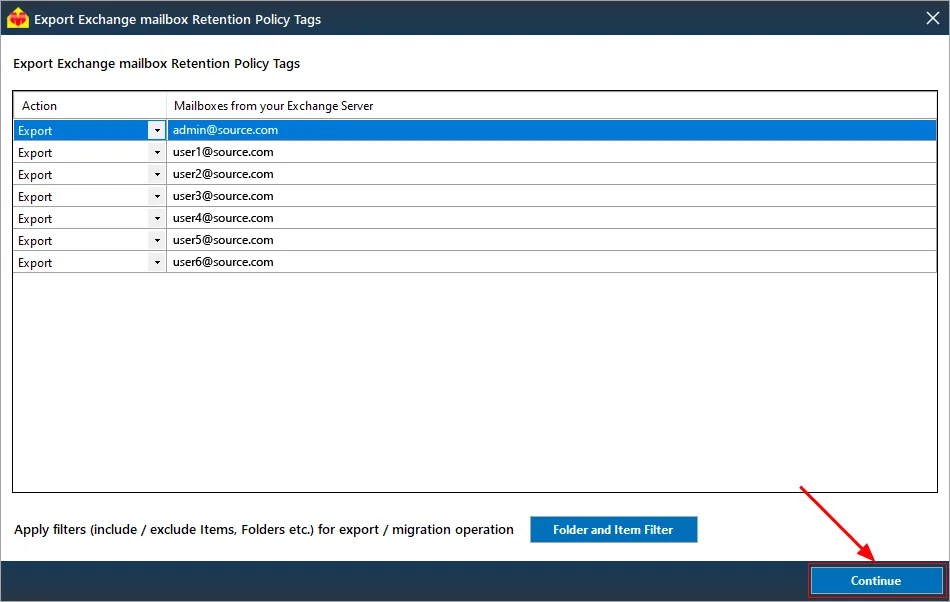Click the Folder and Item Filter button
The image size is (950, 602).
click(x=613, y=529)
